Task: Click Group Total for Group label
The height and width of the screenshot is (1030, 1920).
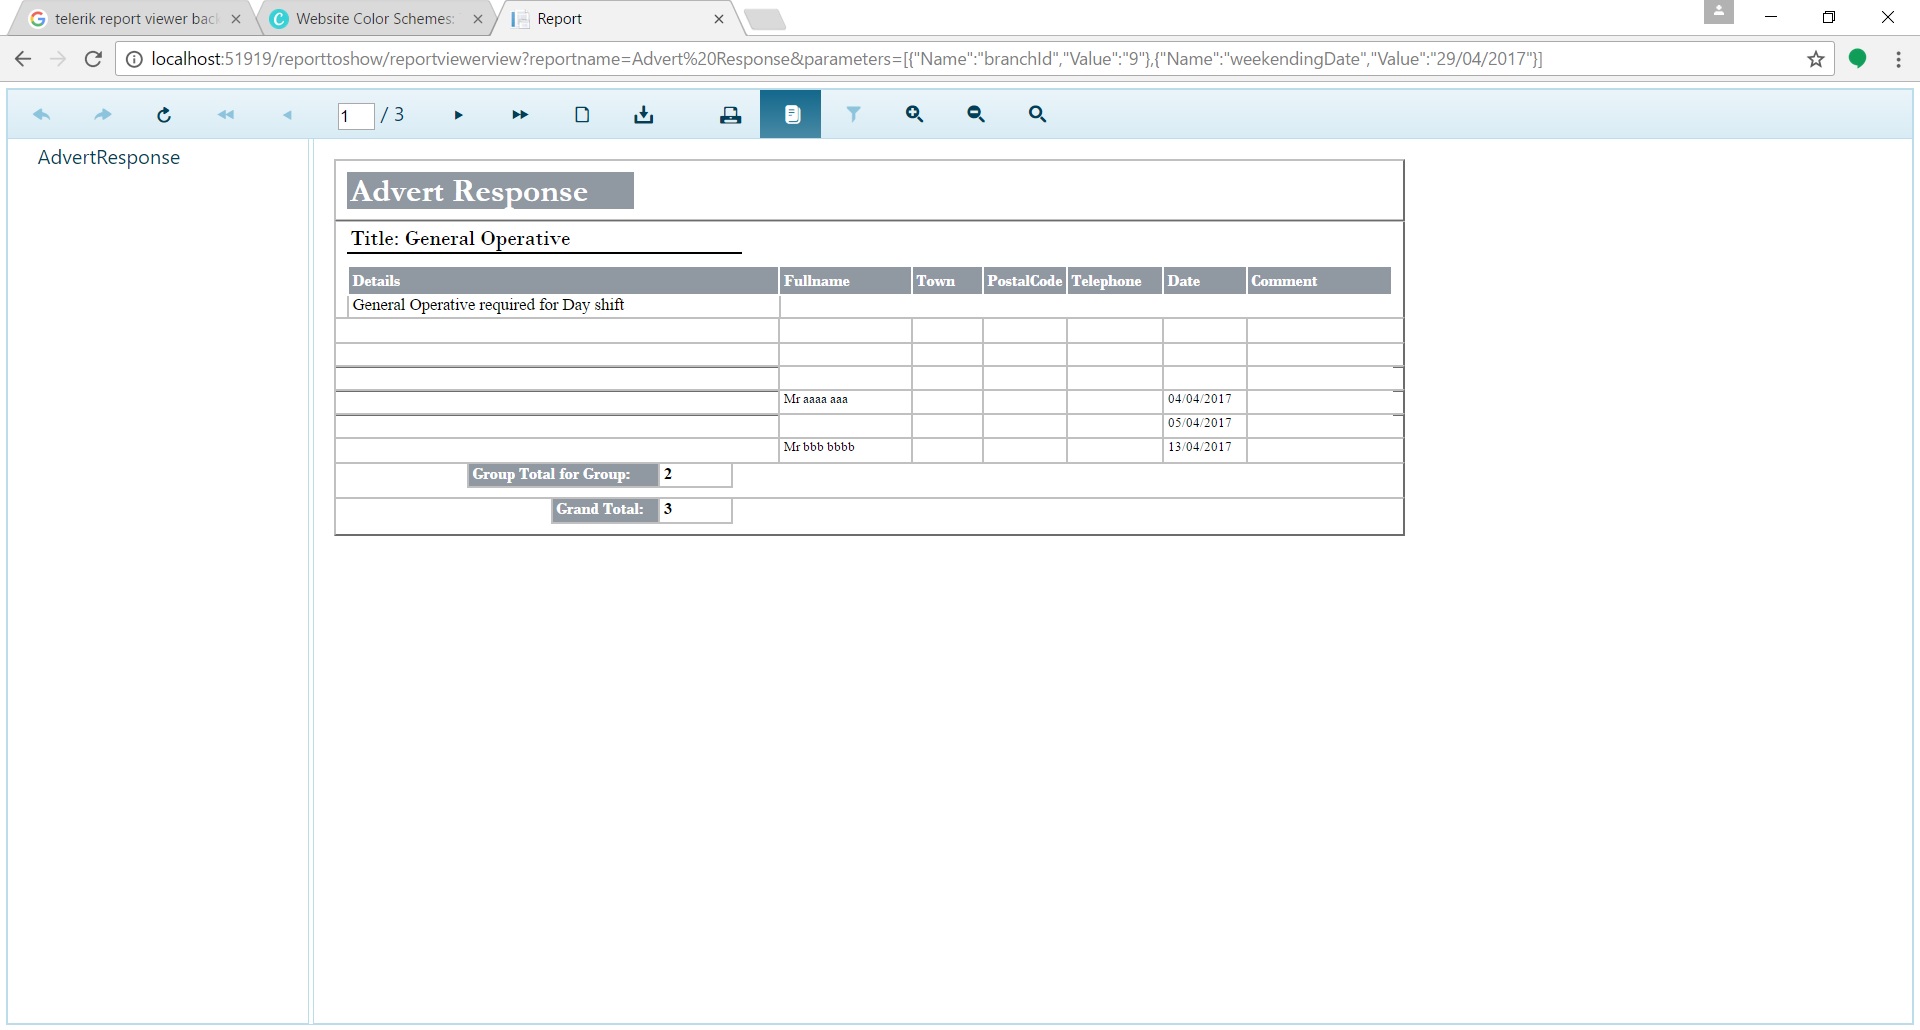Action: [563, 475]
